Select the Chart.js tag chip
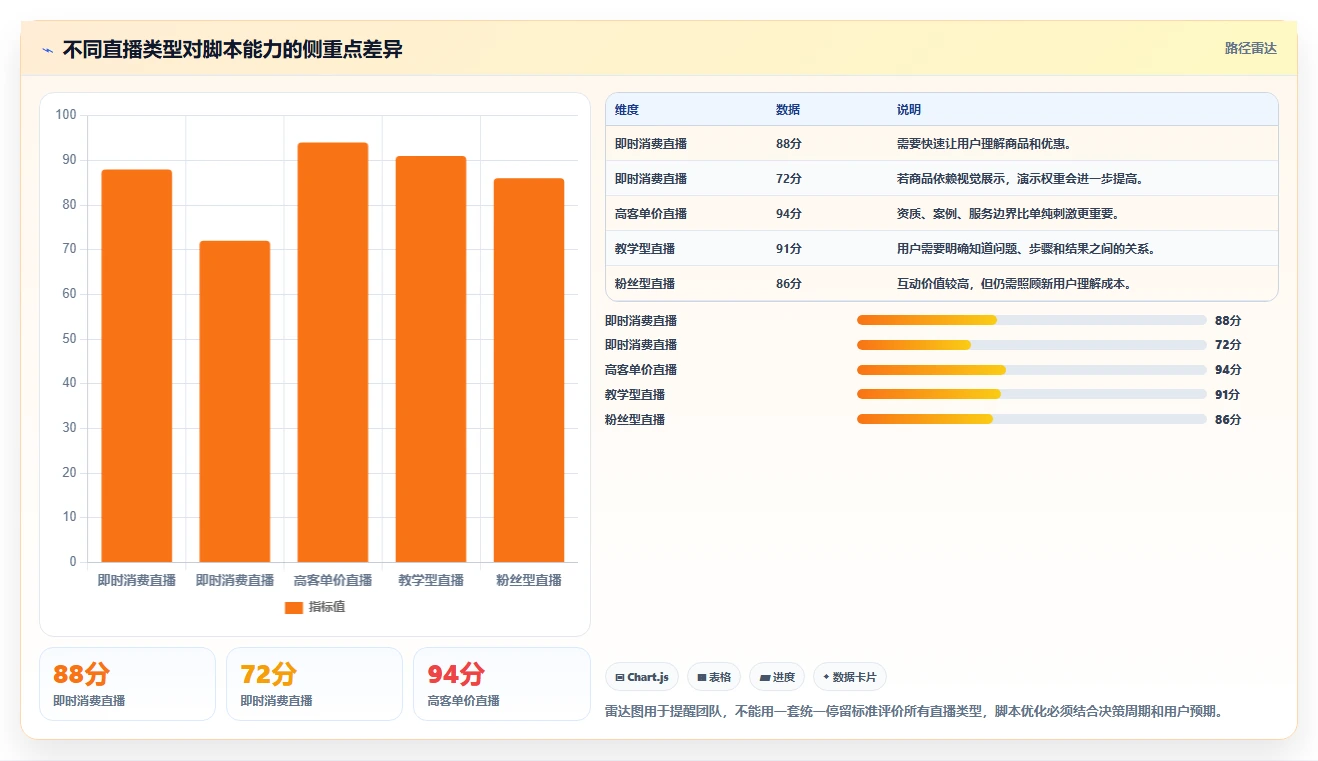The image size is (1318, 761). 642,677
